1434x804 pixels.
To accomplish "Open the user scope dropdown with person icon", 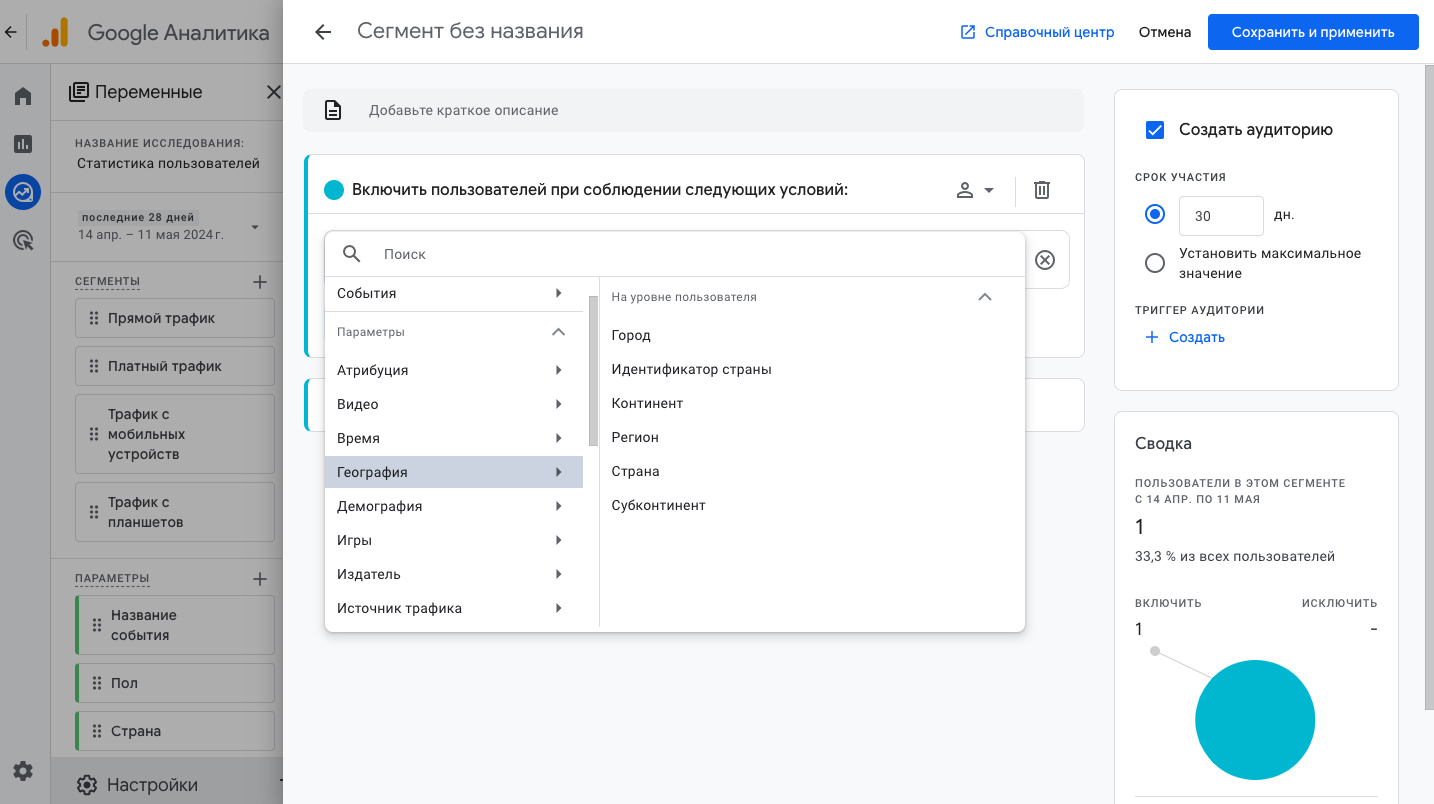I will pyautogui.click(x=975, y=190).
